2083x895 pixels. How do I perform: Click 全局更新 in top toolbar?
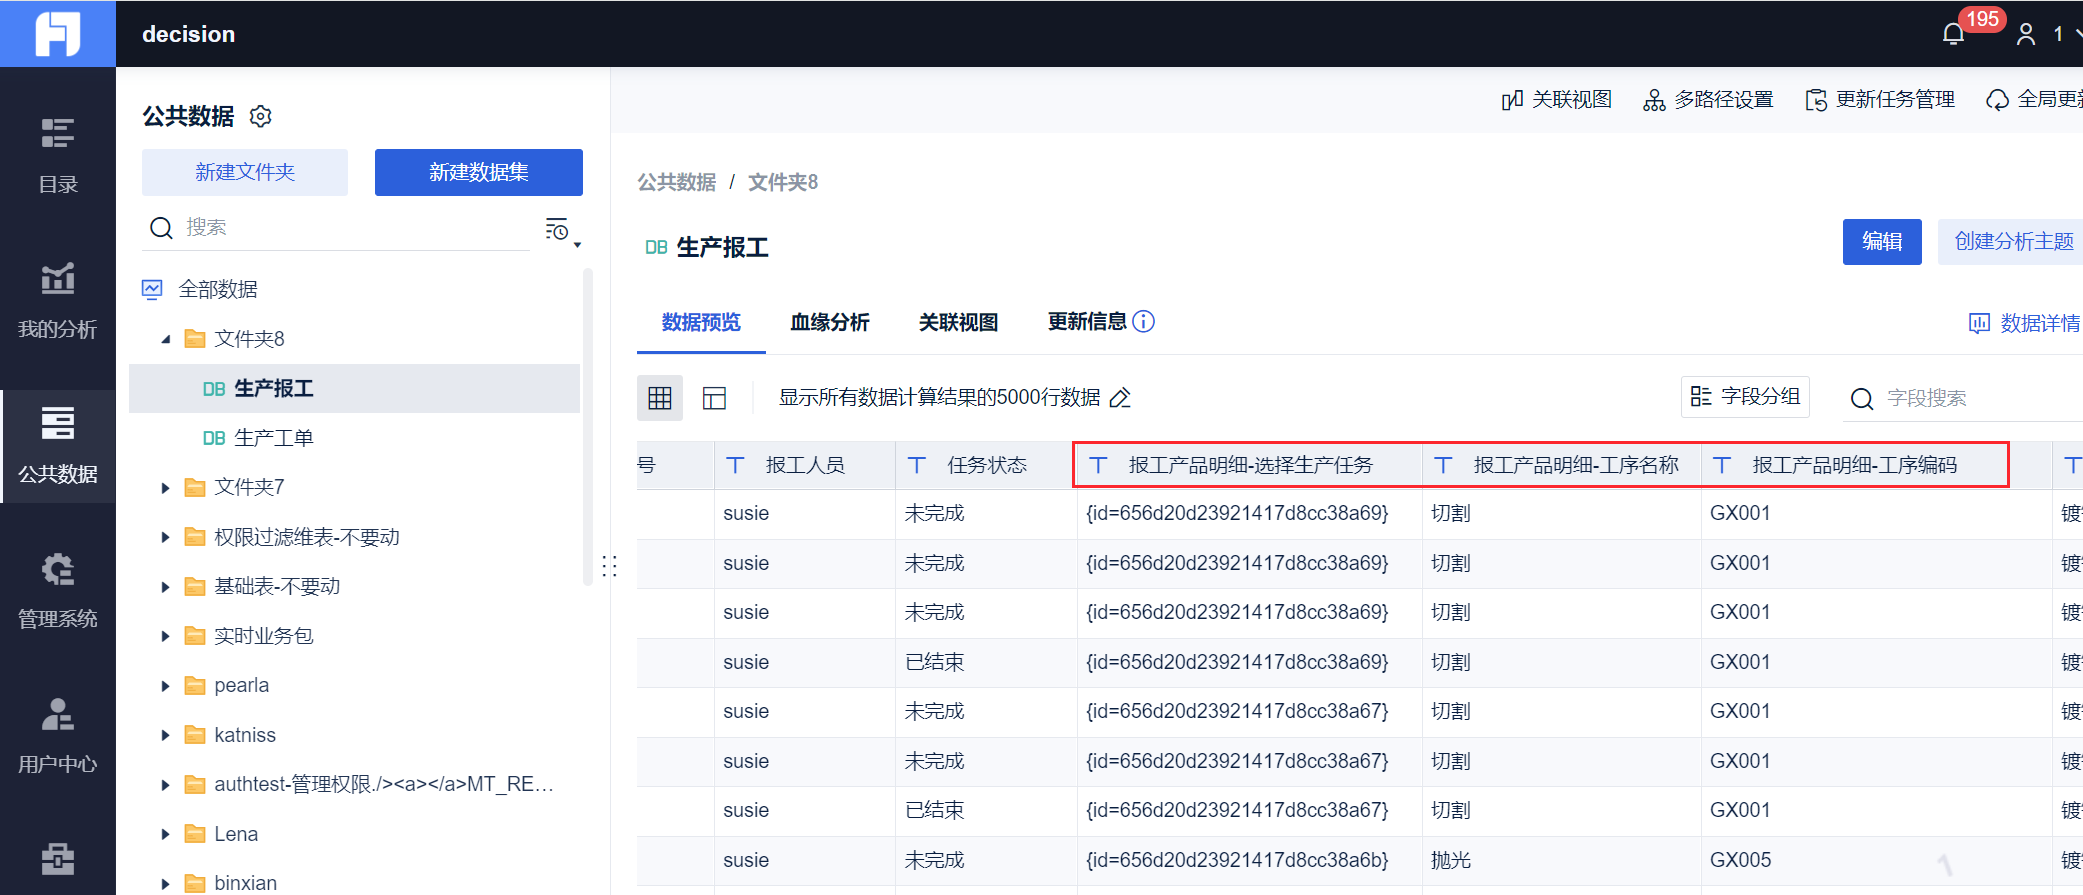click(2034, 99)
